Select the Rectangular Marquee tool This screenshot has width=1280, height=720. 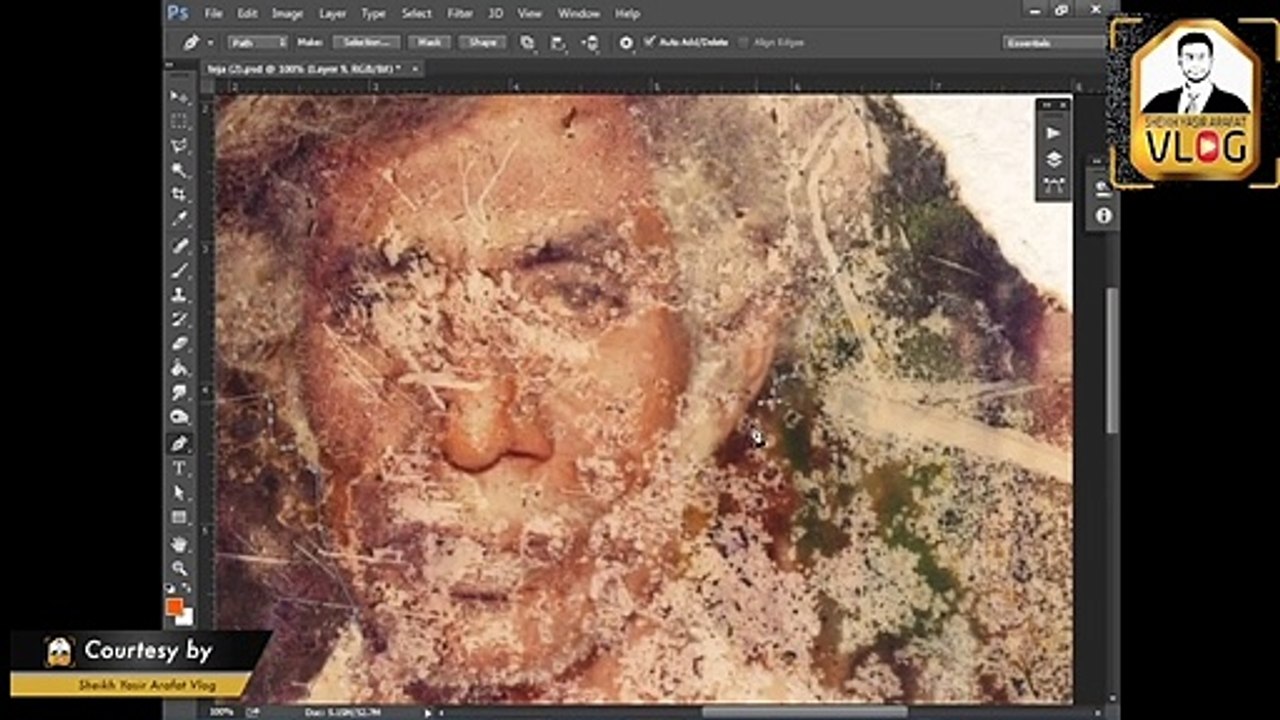[x=179, y=121]
